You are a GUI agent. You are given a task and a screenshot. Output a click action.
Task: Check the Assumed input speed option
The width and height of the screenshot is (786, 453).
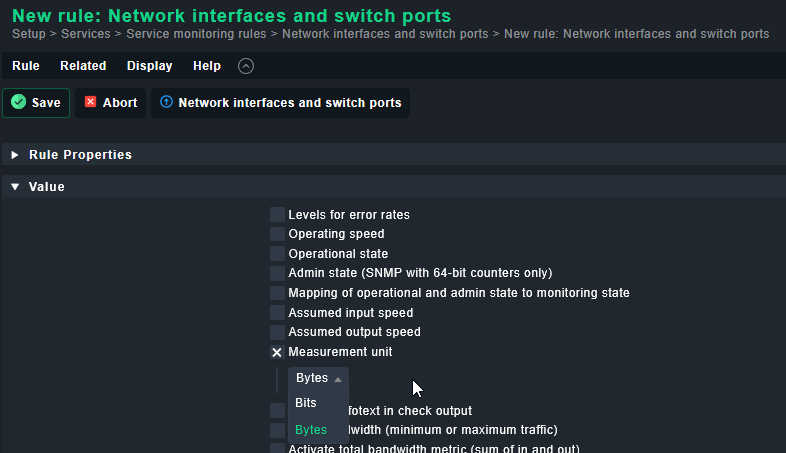(x=277, y=313)
